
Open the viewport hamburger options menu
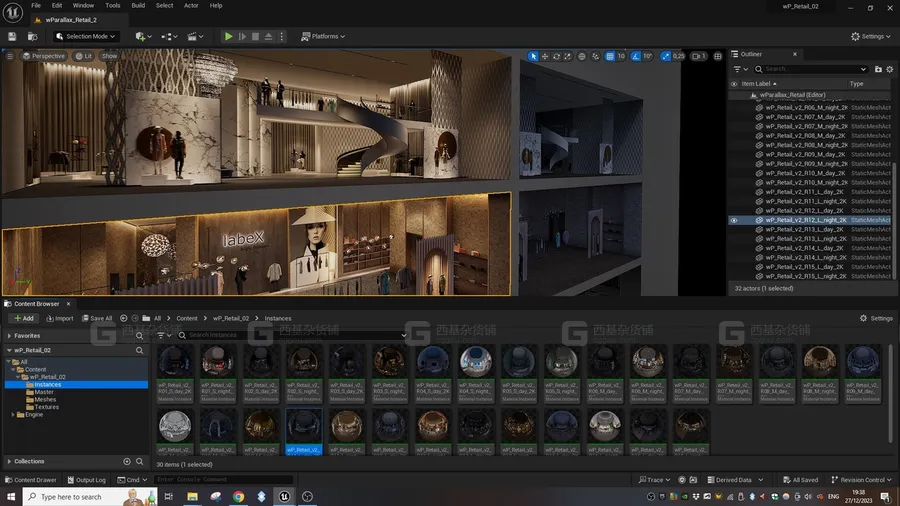point(10,56)
